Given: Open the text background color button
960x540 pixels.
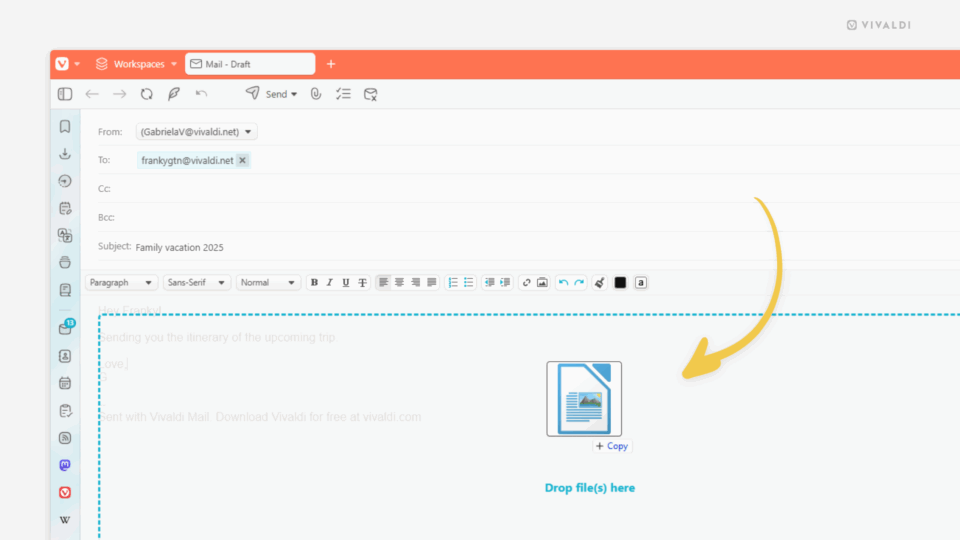Looking at the screenshot, I should coord(641,282).
